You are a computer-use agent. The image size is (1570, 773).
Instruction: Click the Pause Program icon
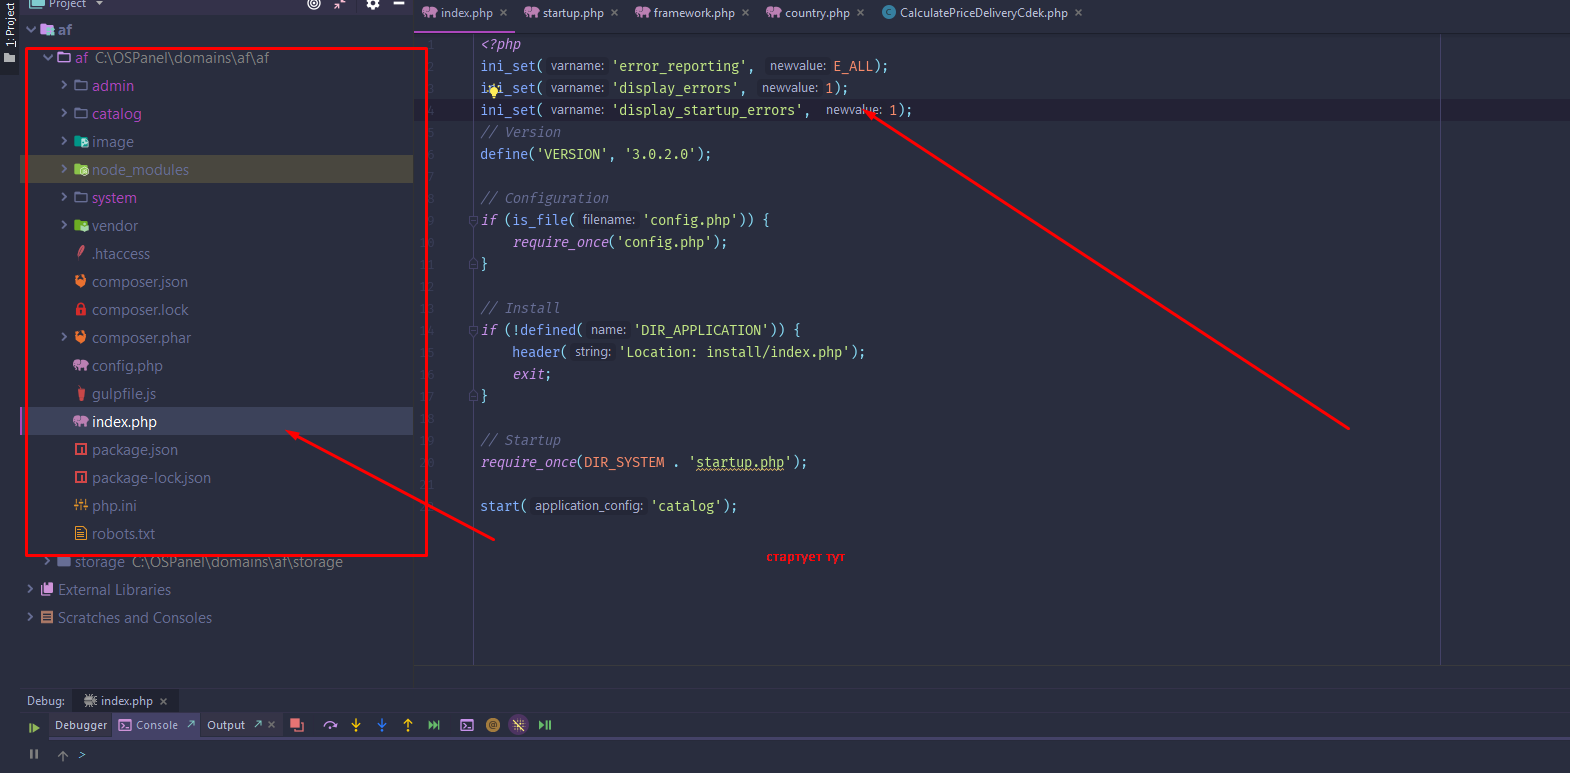(34, 754)
